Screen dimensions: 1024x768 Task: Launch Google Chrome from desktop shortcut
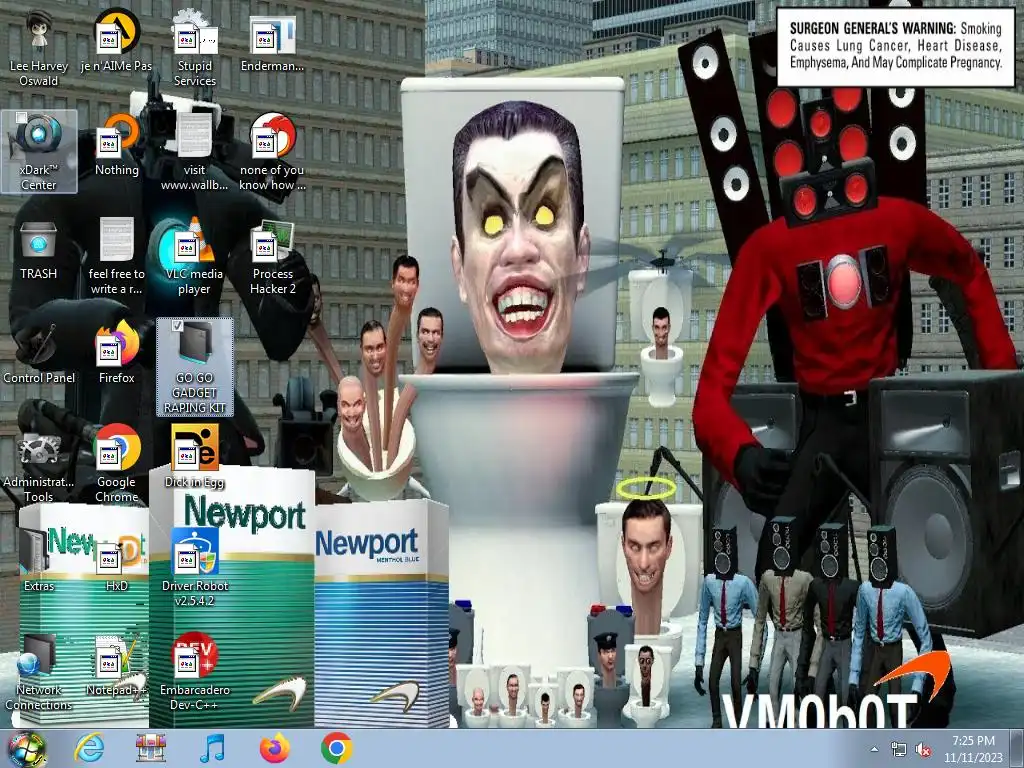click(116, 464)
